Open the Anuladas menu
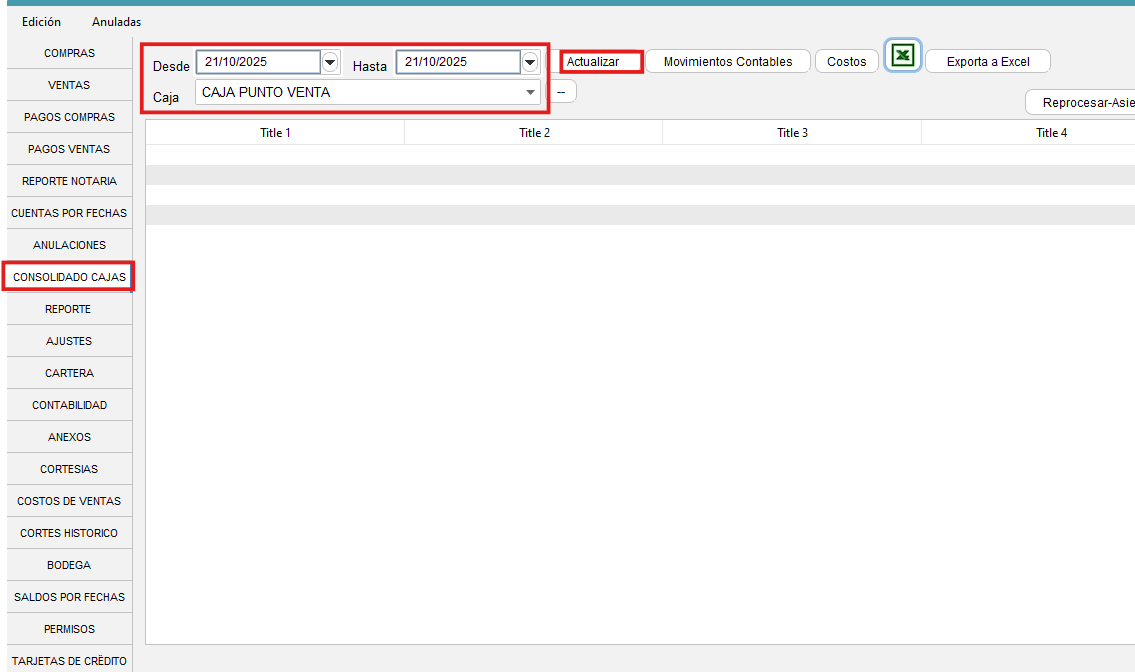This screenshot has width=1135, height=672. (x=116, y=21)
